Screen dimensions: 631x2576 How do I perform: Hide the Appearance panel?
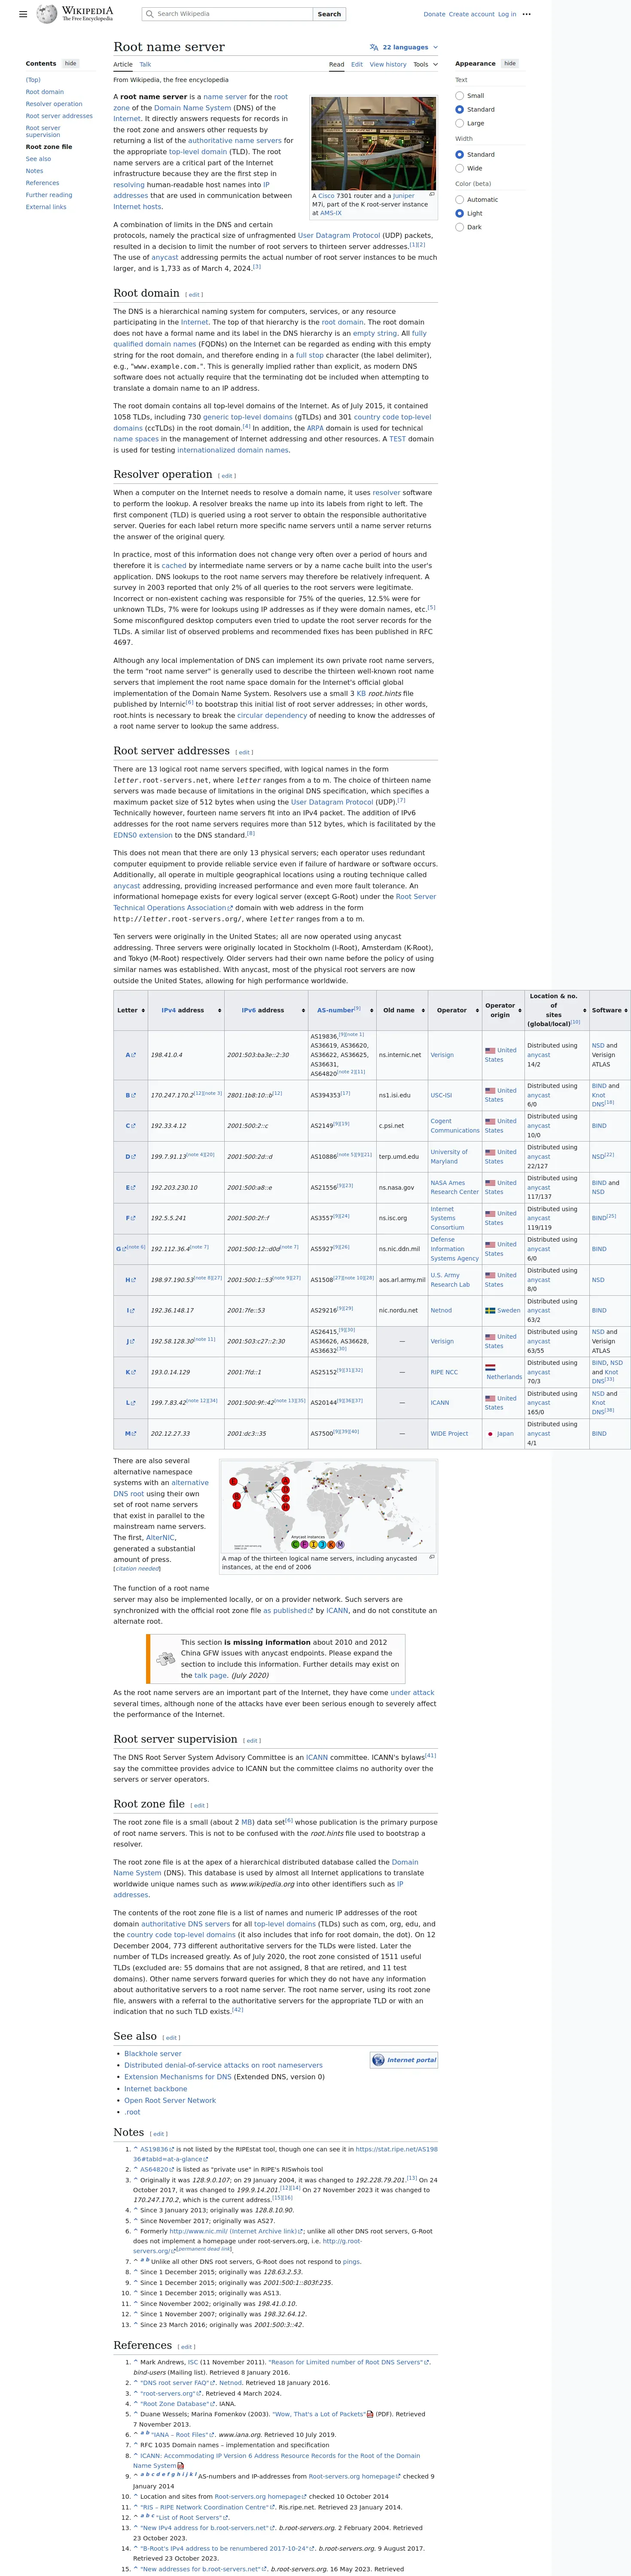[x=510, y=63]
